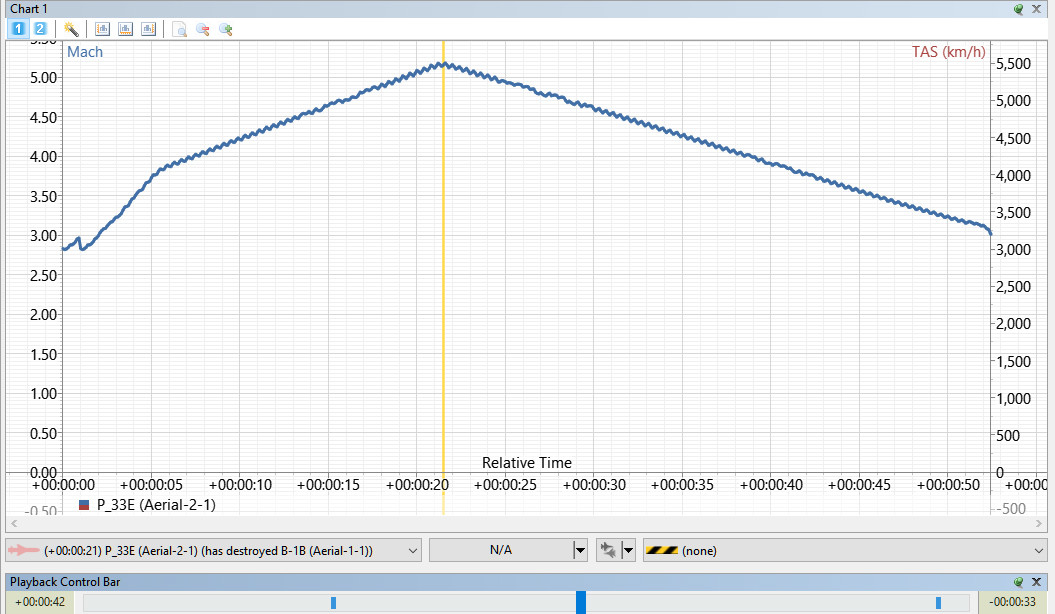Screen dimensions: 1055x614
Task: Click the Playback Control Bar title
Action: [65, 582]
